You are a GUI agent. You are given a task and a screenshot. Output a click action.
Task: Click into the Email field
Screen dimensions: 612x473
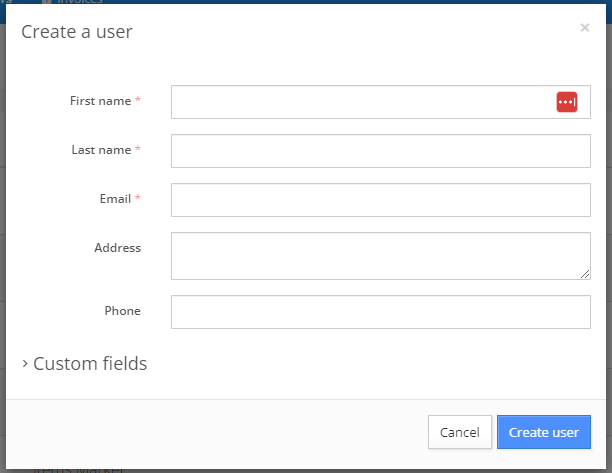tap(381, 200)
